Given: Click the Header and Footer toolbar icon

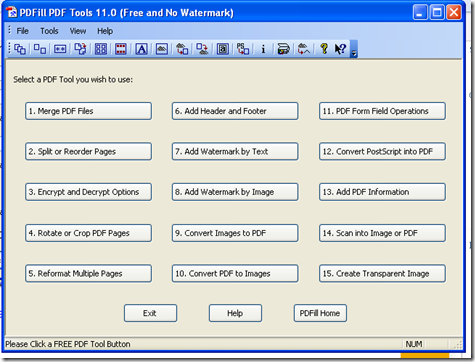Looking at the screenshot, I should tap(121, 49).
